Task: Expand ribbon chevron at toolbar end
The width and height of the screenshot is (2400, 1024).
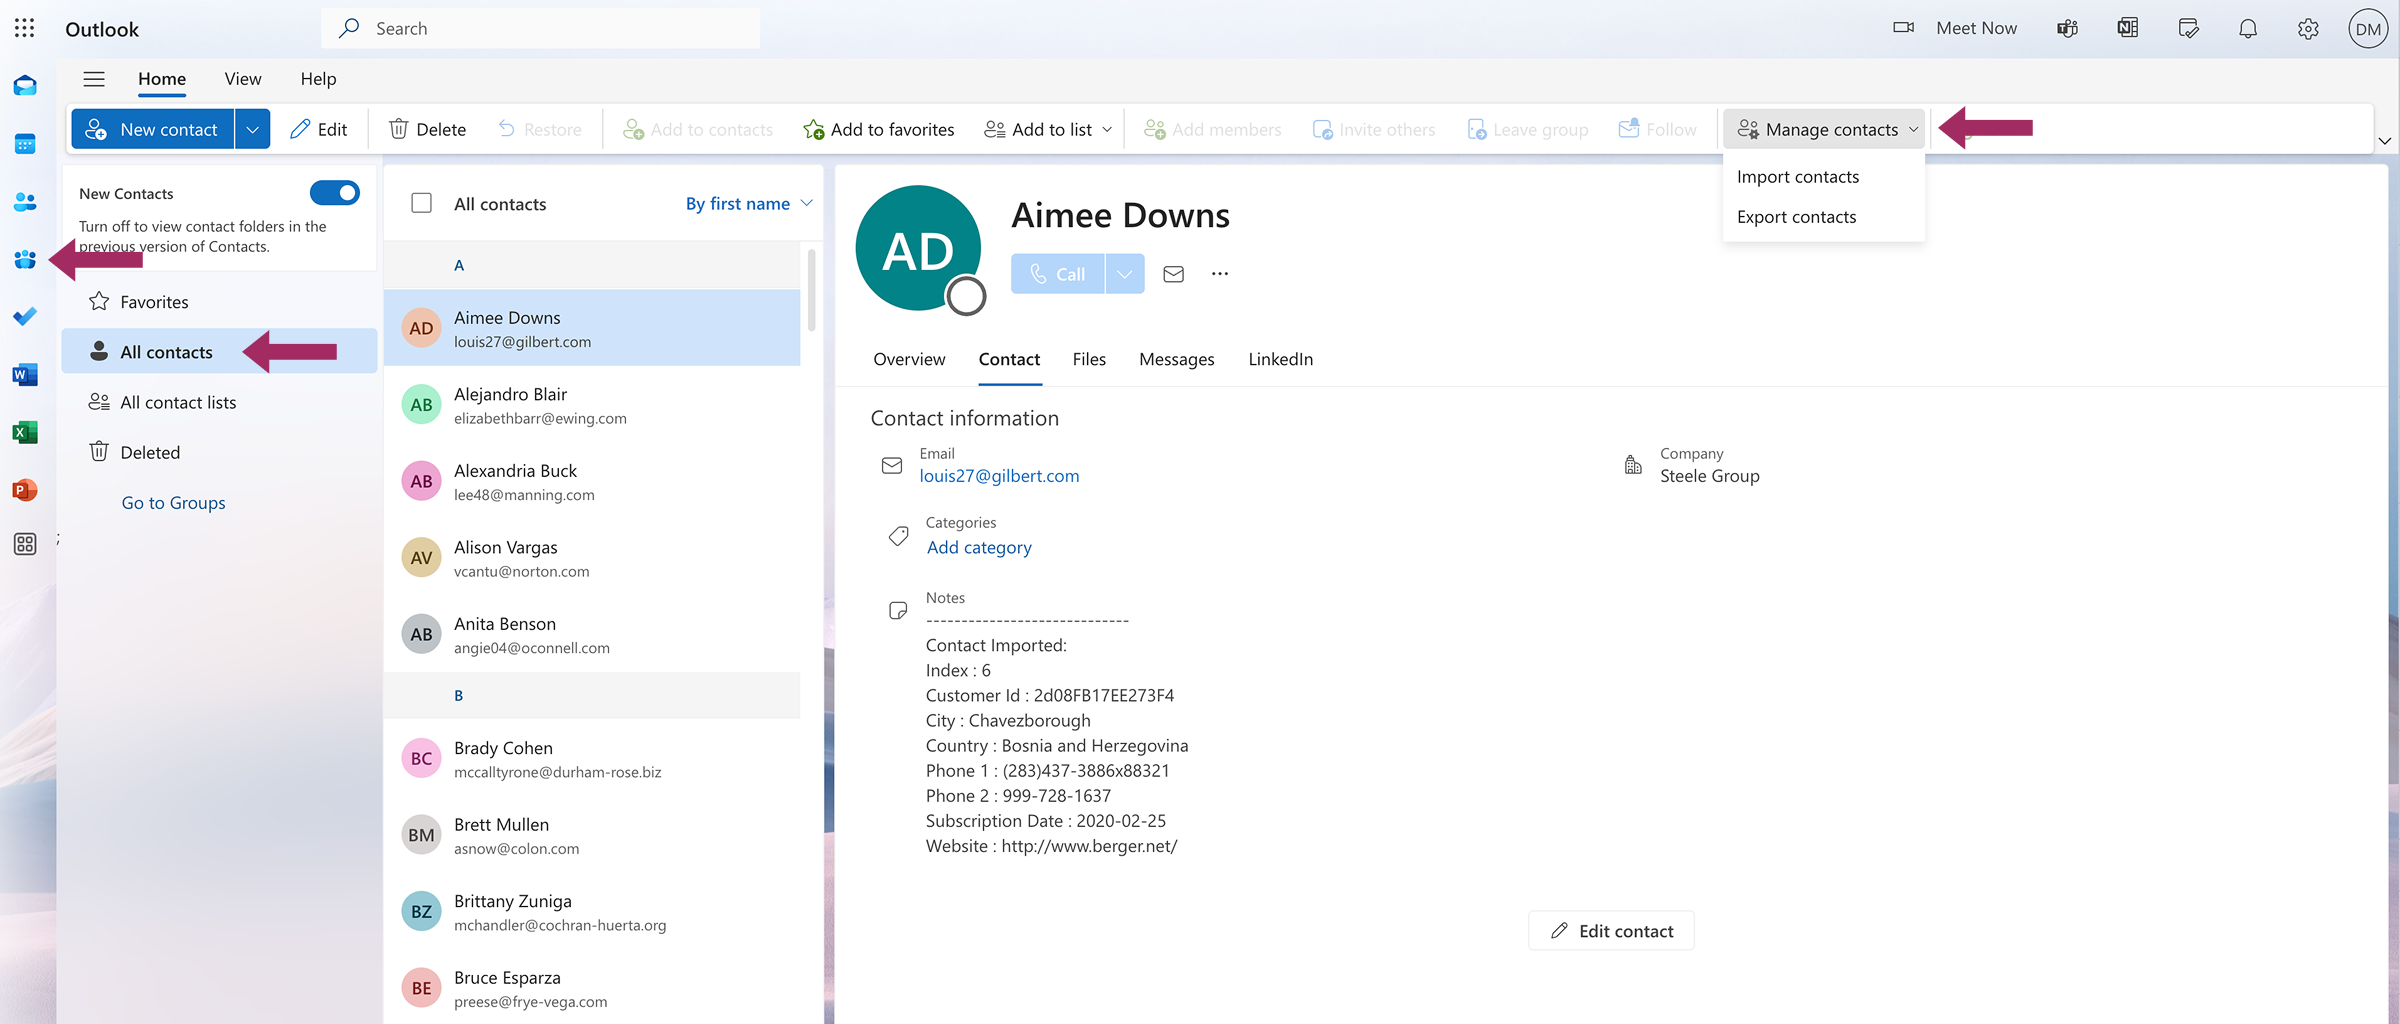Action: coord(2384,141)
